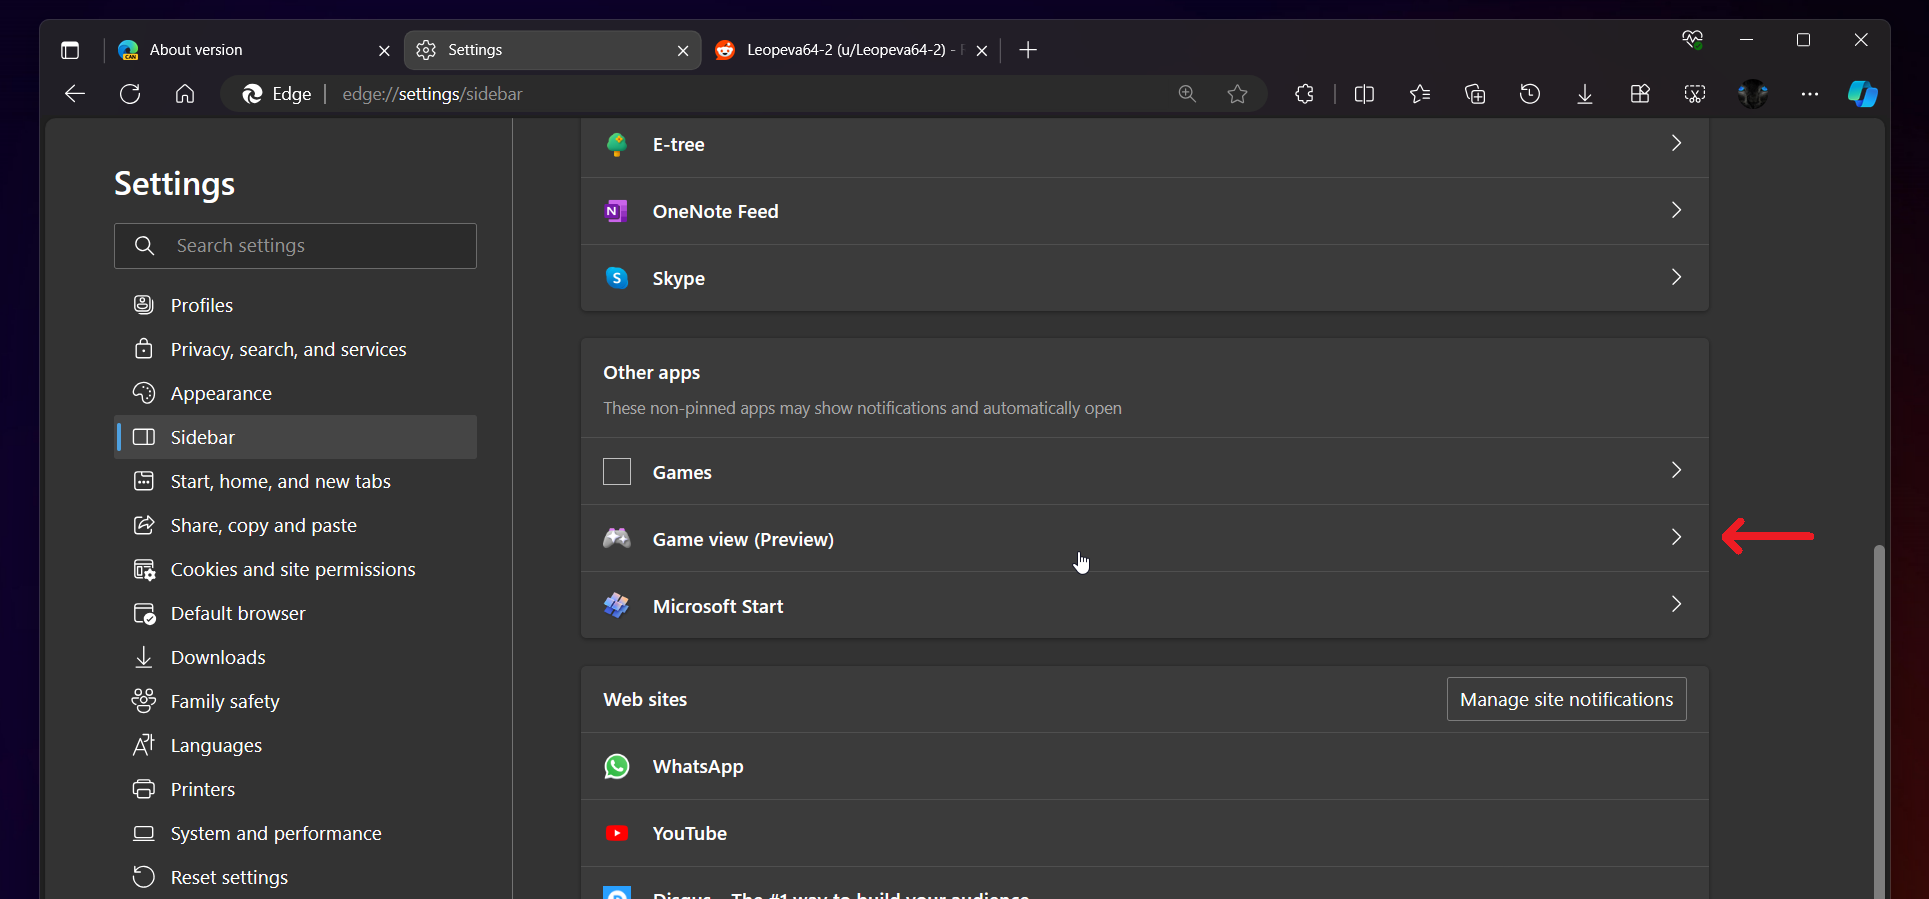Click the Edge site identity label
Viewport: 1929px width, 899px height.
[x=277, y=94]
